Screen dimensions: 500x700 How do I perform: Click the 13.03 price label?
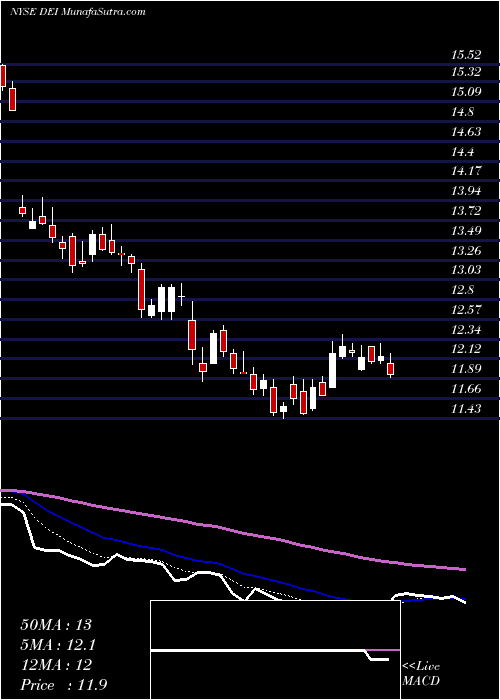466,270
